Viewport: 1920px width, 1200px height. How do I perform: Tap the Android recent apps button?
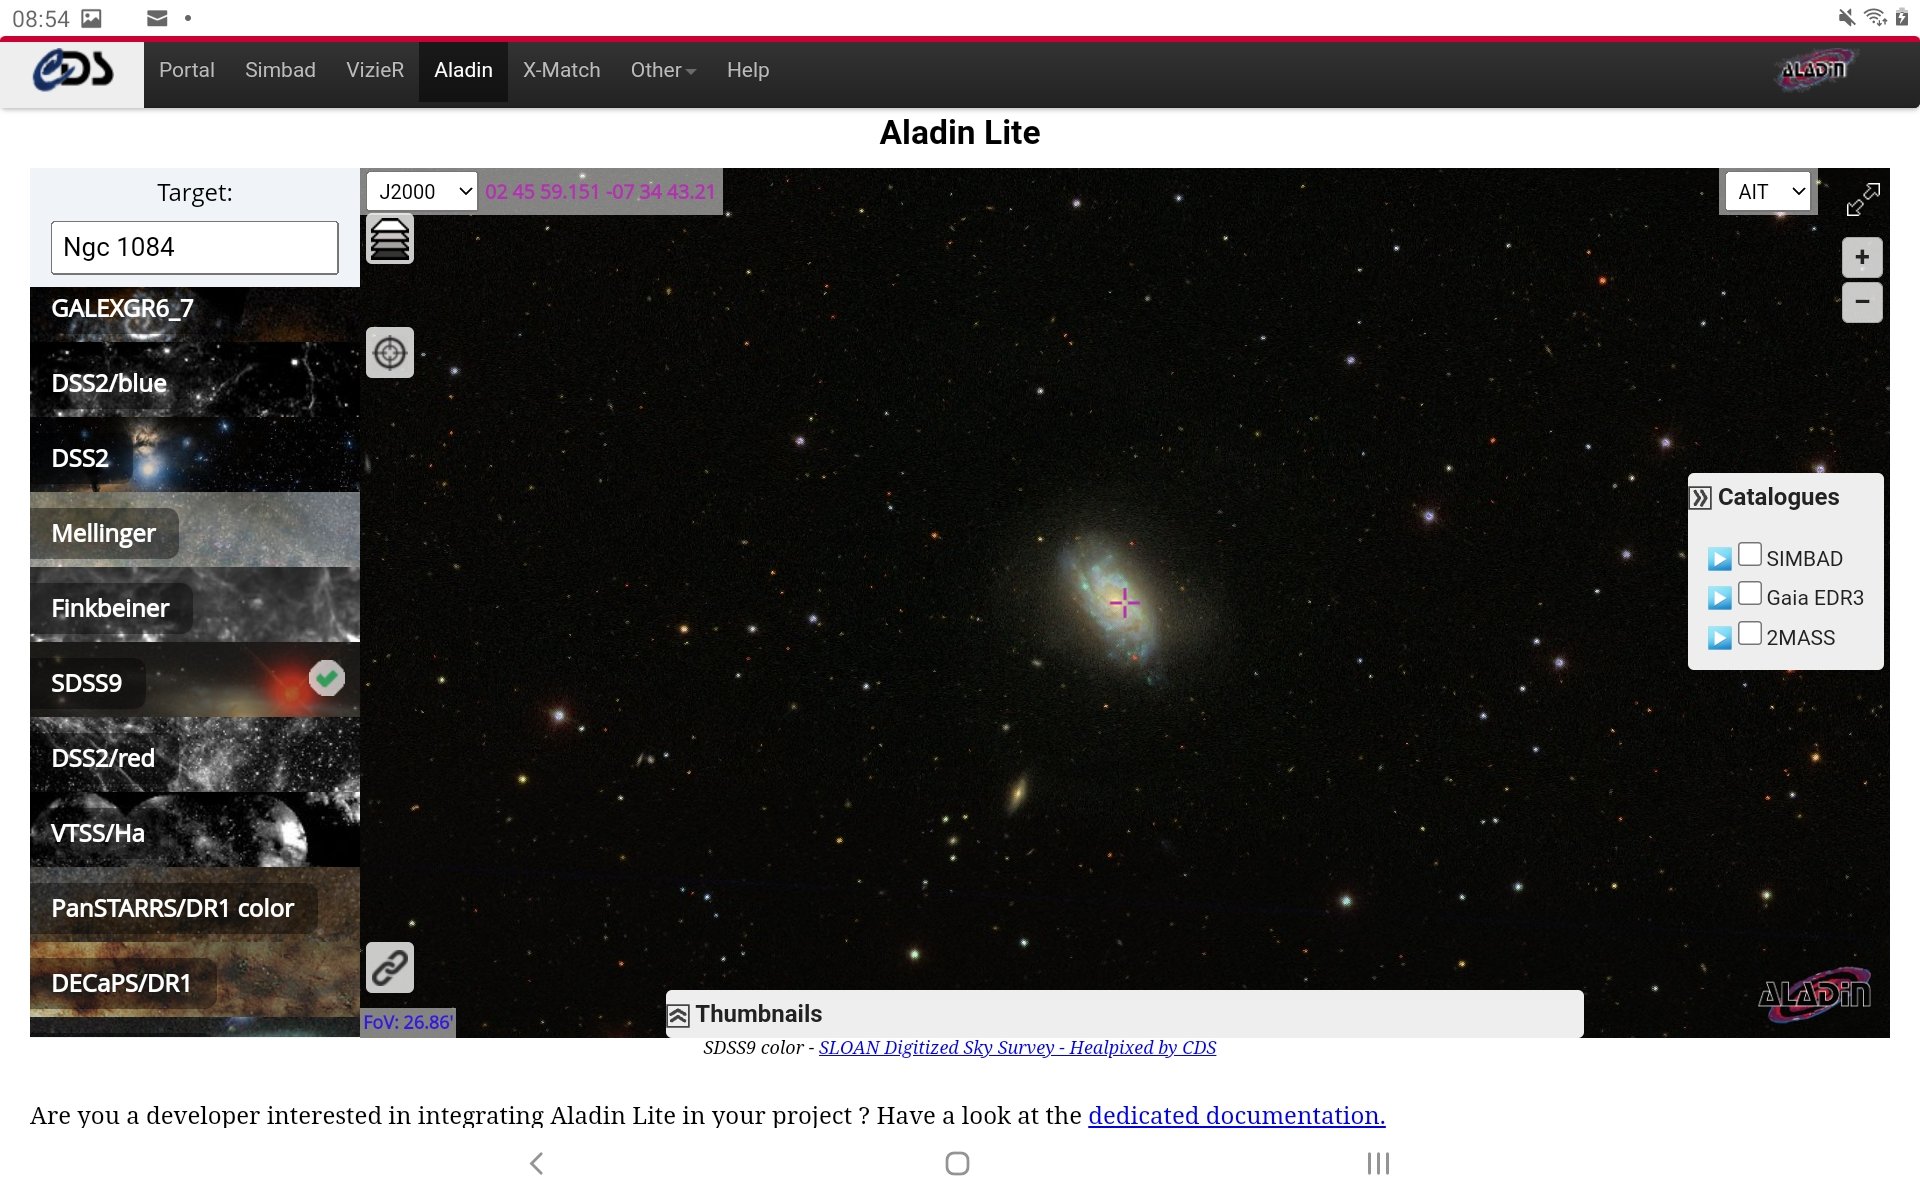click(x=1378, y=1163)
